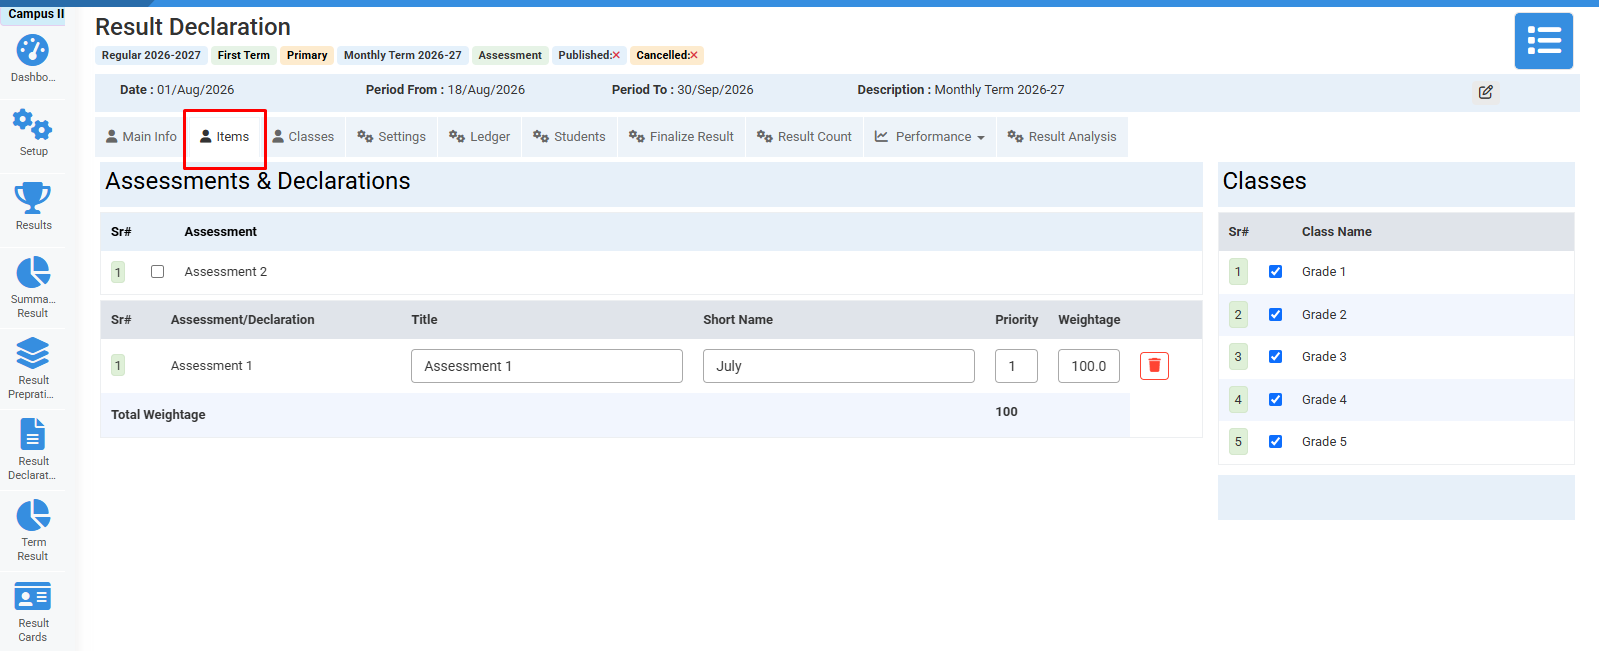Click the Date 01/Aug/2026 text

point(177,90)
